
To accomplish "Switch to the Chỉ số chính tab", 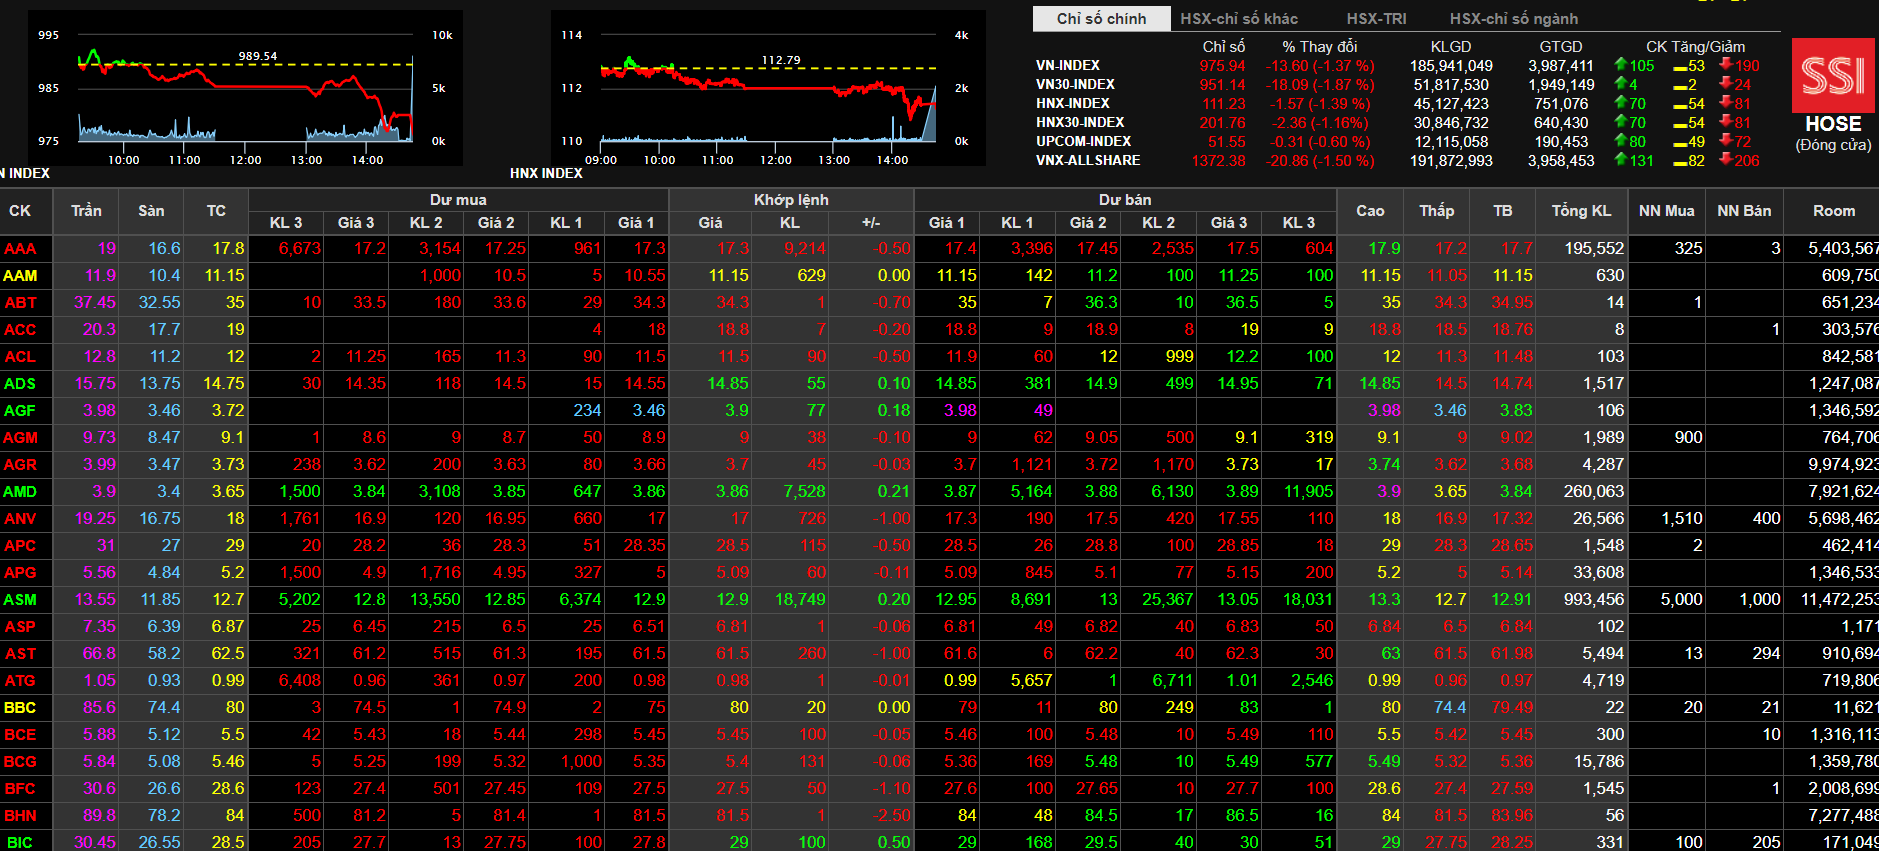I will (1101, 18).
